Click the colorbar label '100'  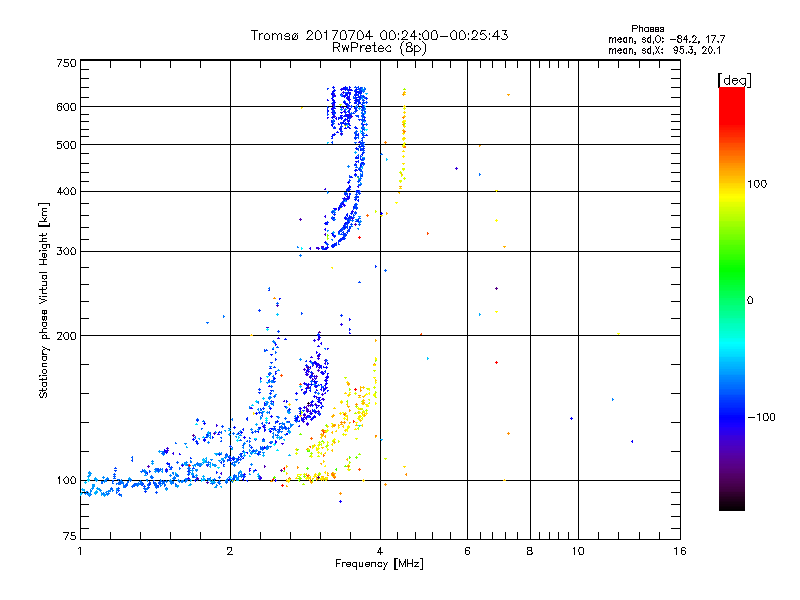point(757,184)
